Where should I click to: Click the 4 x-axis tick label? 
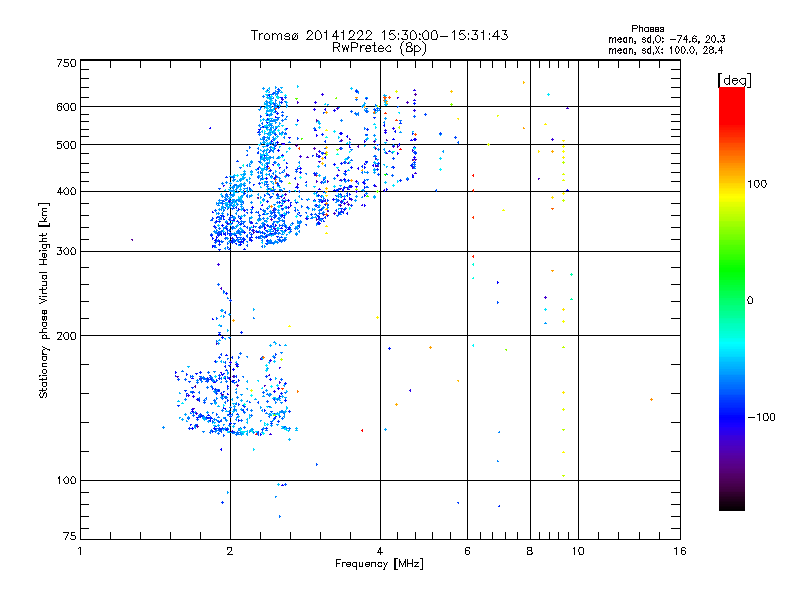pyautogui.click(x=380, y=551)
